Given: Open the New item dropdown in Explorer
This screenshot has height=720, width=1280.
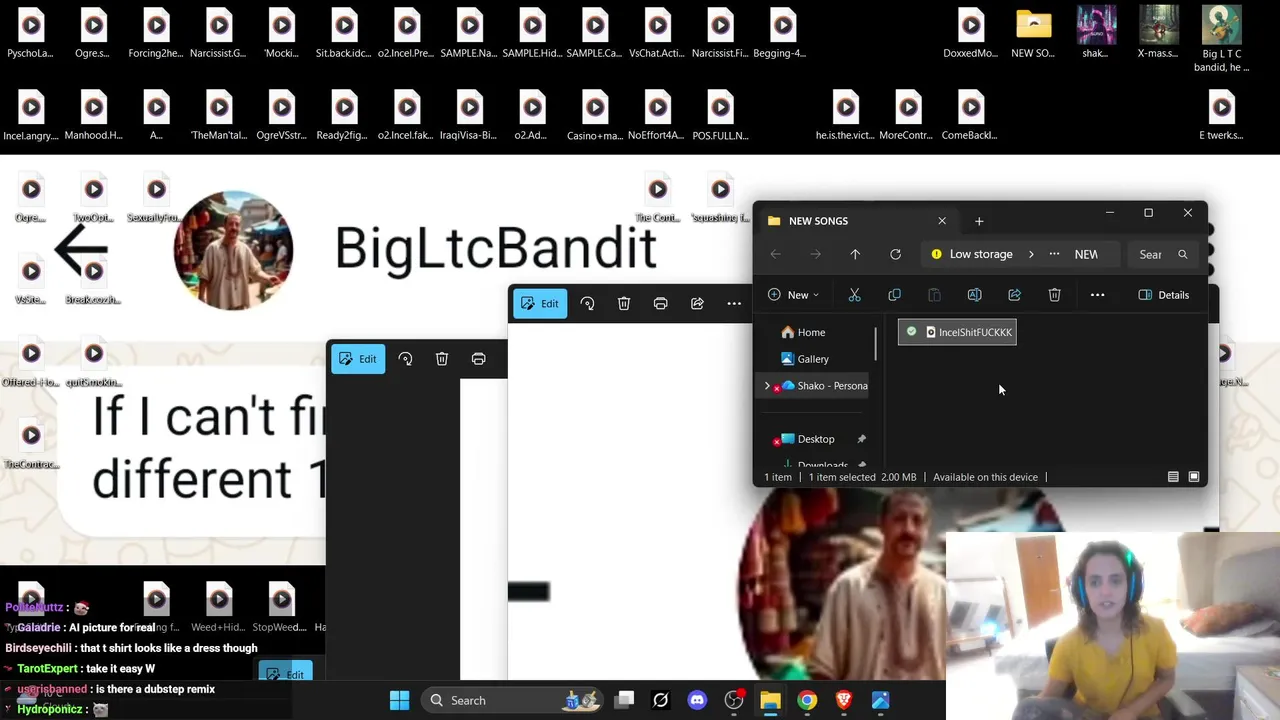Looking at the screenshot, I should pyautogui.click(x=793, y=295).
